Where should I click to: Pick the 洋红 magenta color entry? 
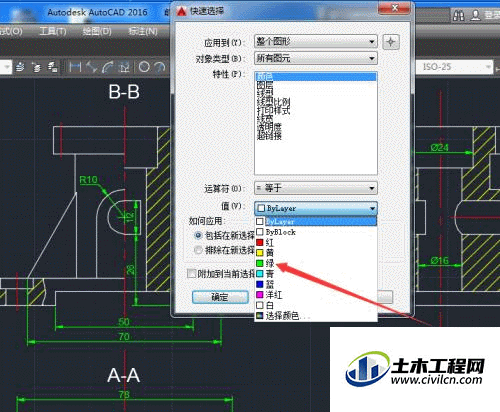[x=316, y=295]
